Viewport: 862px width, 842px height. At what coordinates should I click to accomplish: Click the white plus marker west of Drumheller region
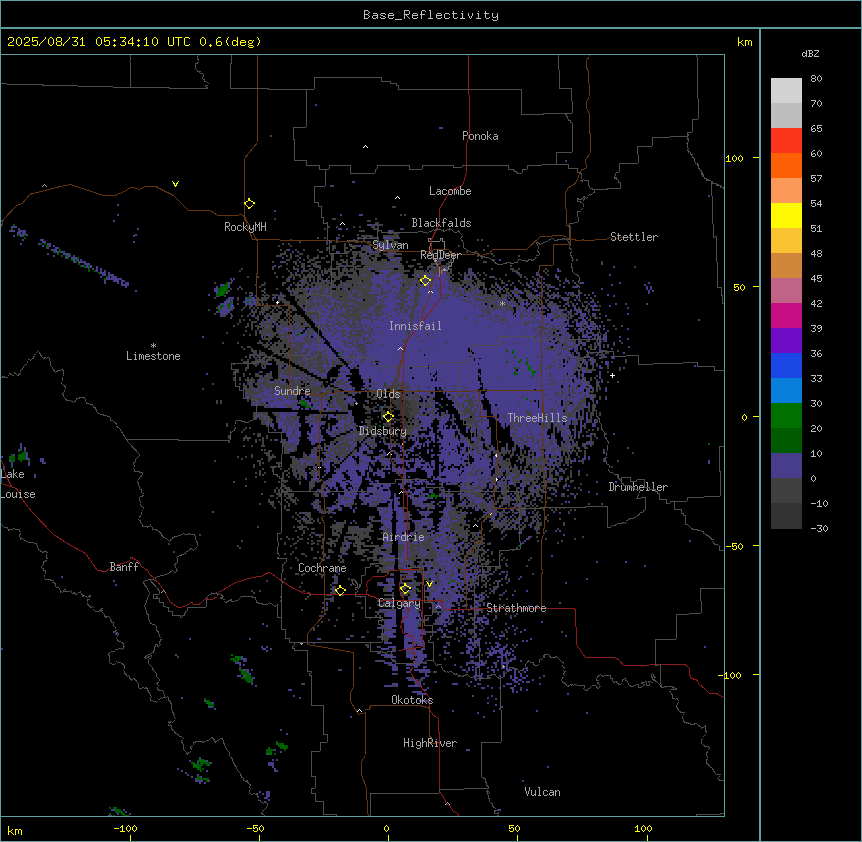[x=612, y=375]
